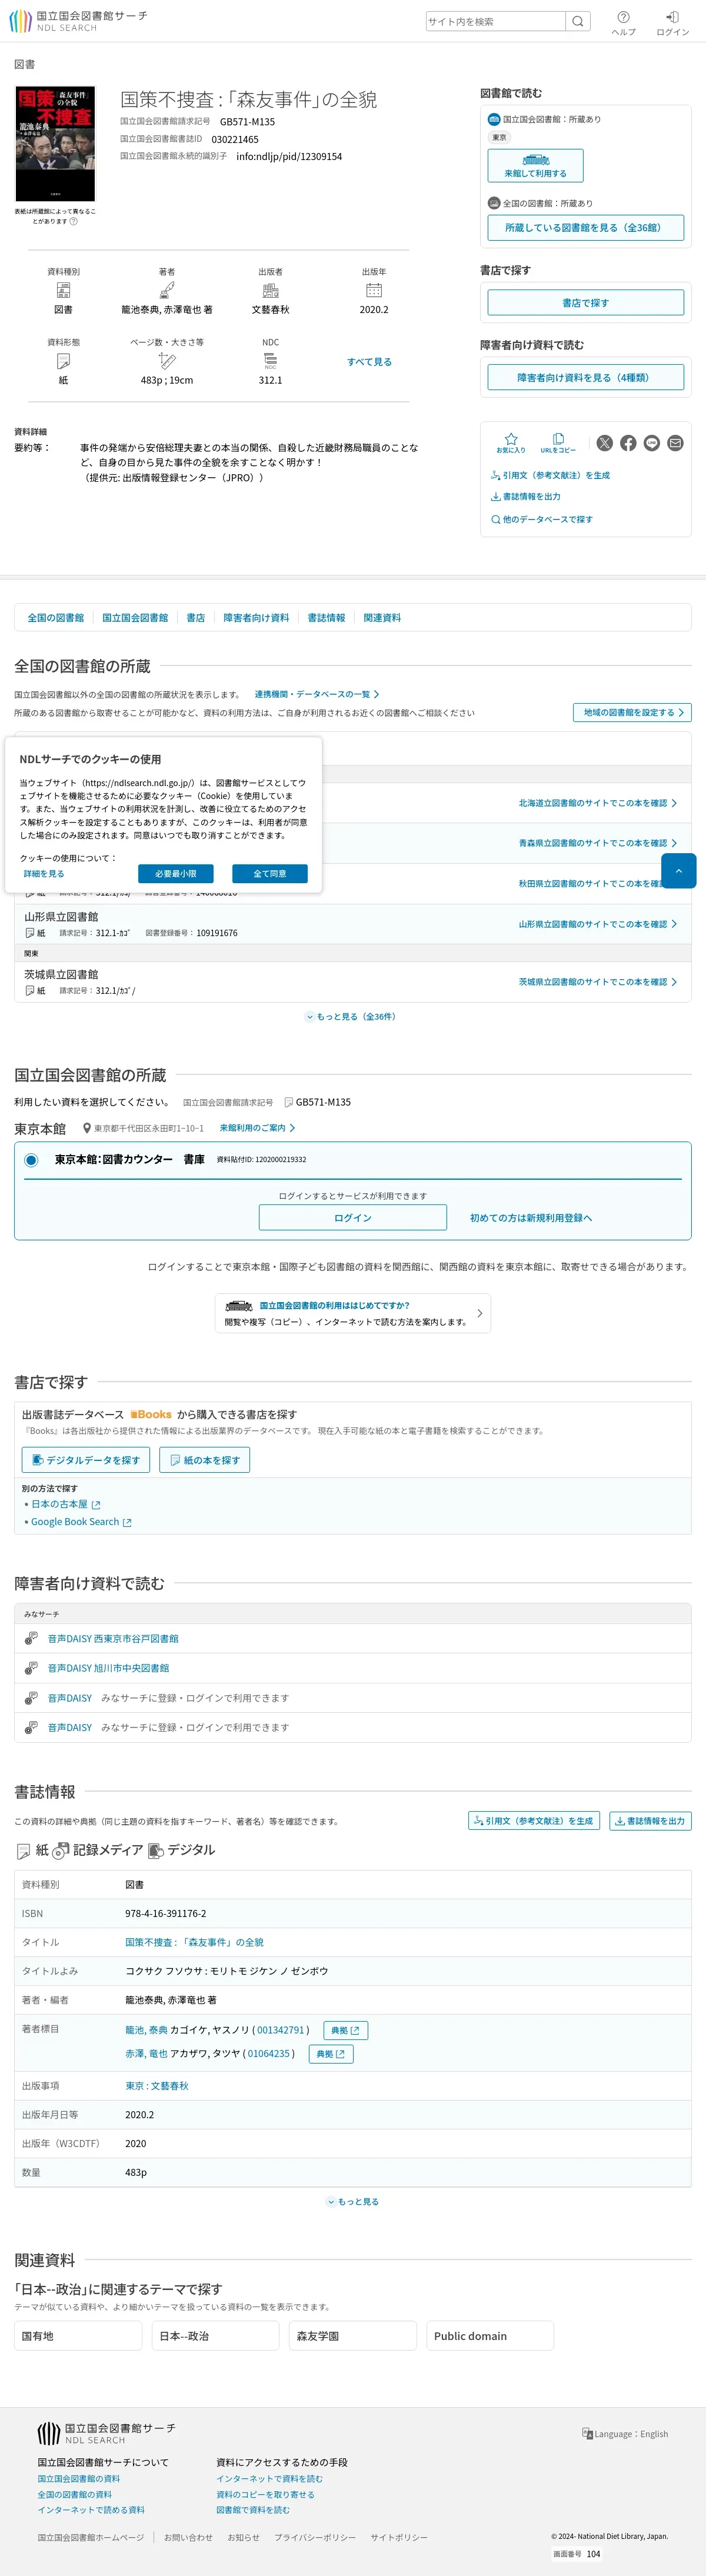Open 地域の図書館を設定する chevron button
This screenshot has height=2576, width=706.
coord(632,712)
